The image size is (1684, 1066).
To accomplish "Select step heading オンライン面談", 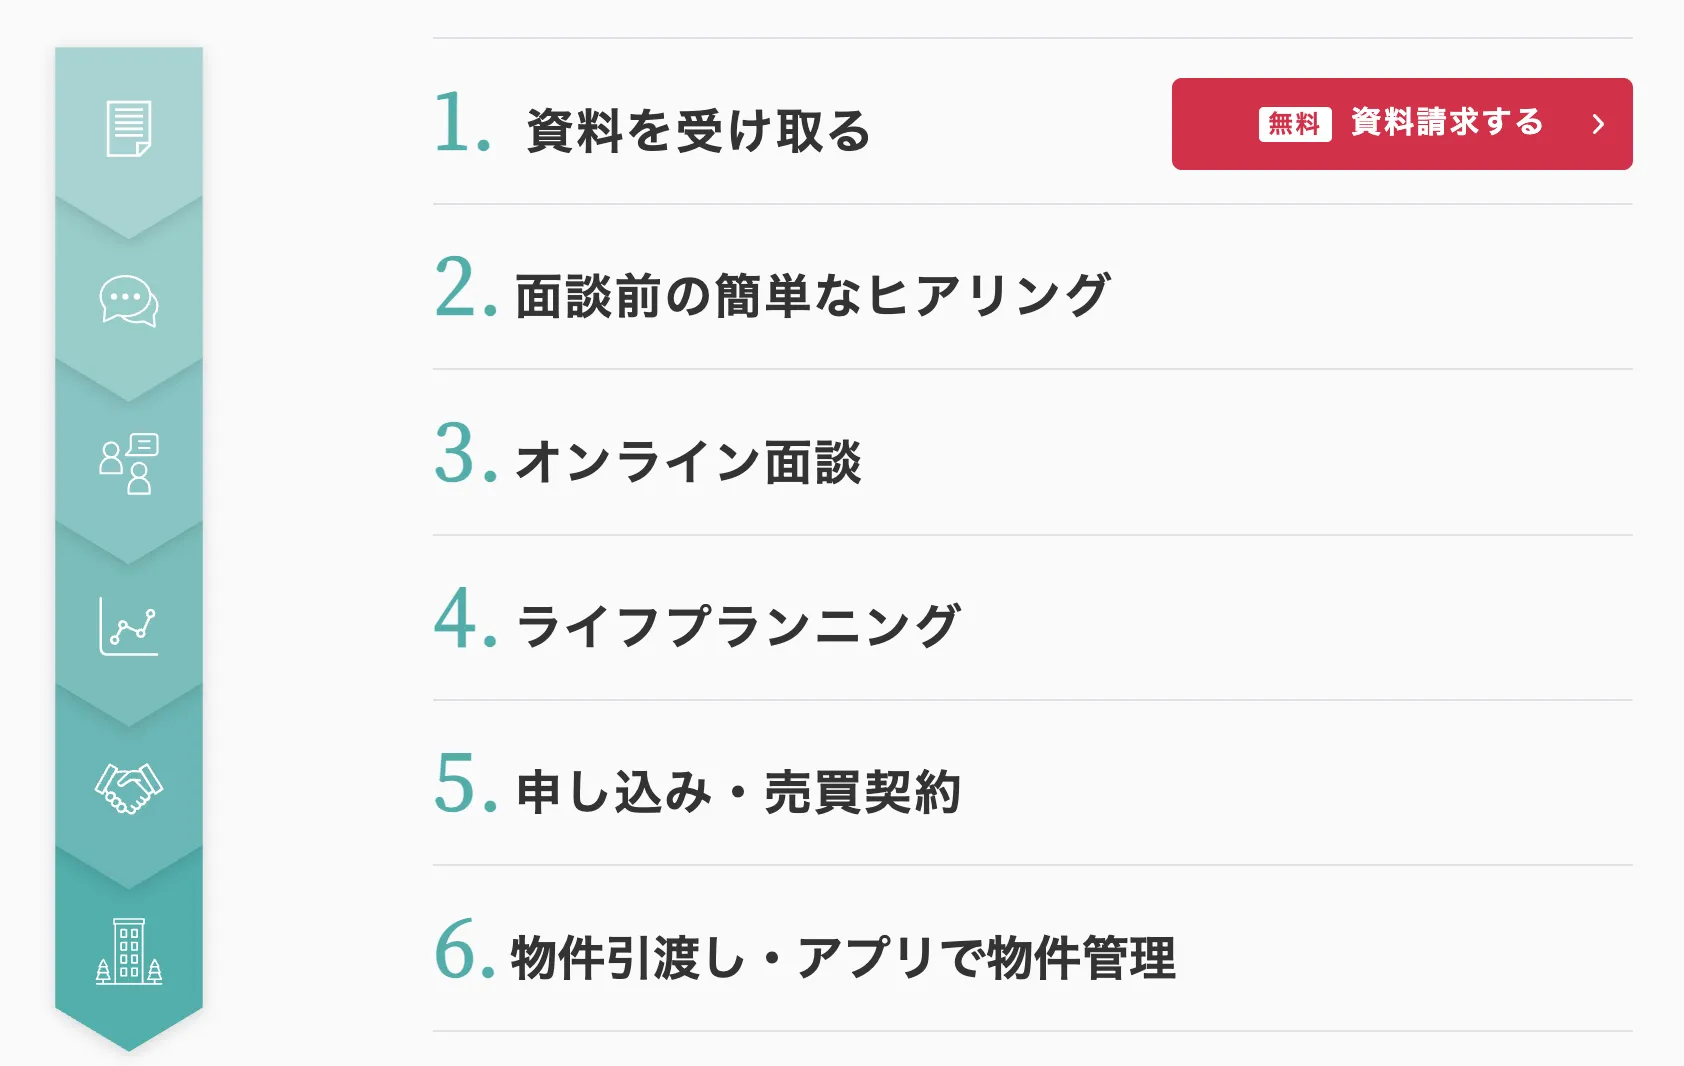I will (688, 462).
